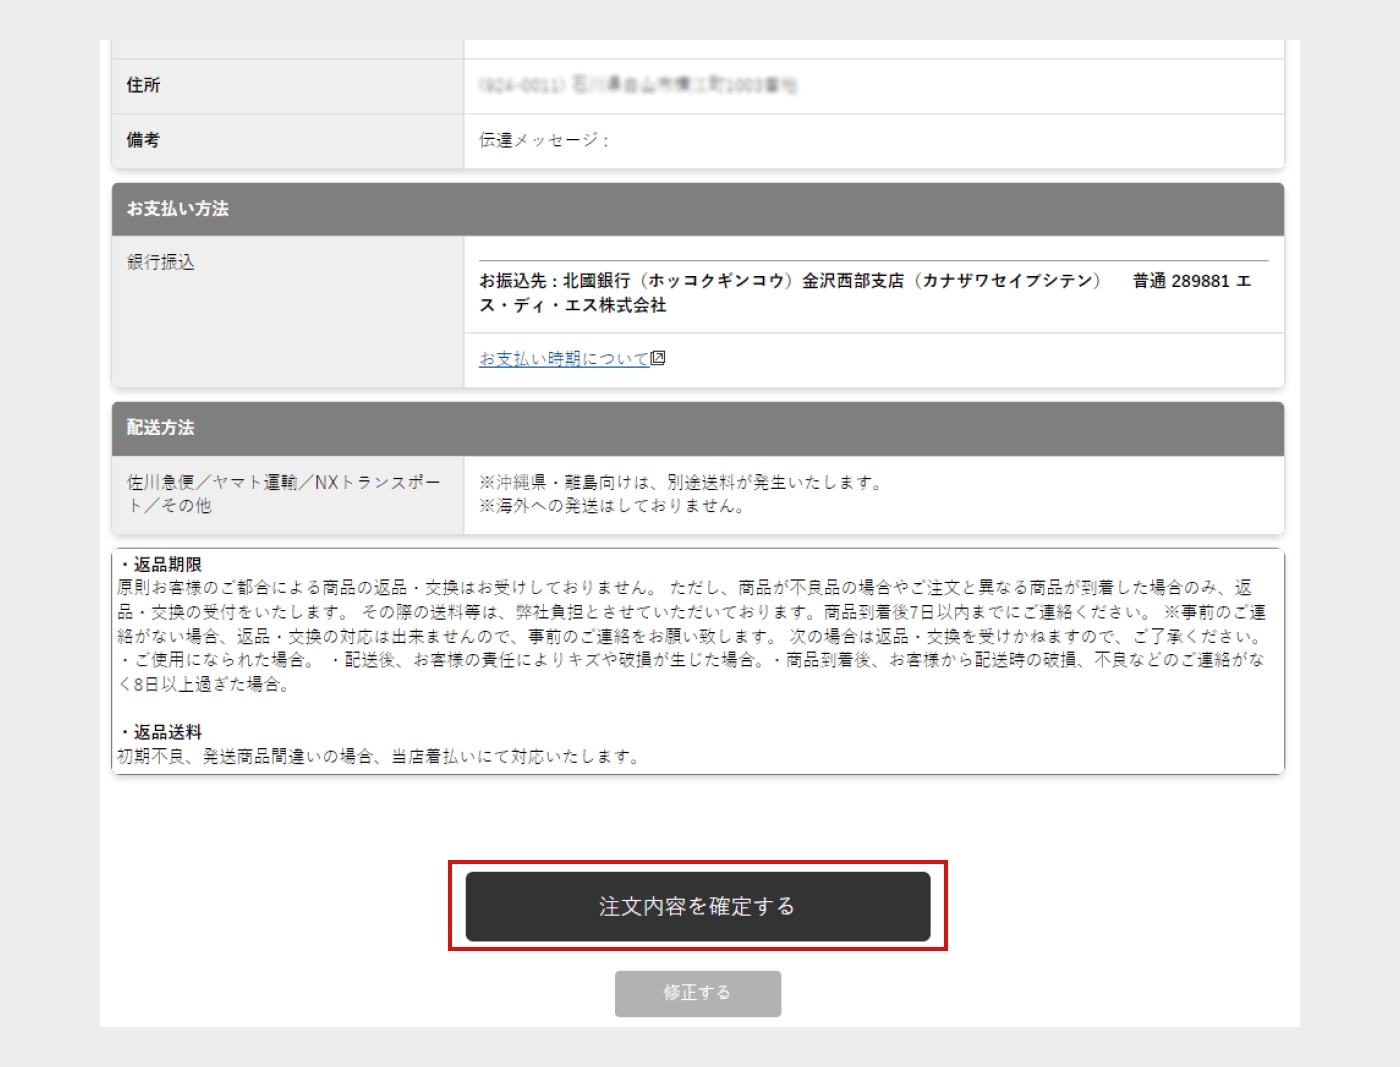Click the 海外への発送 notice line
This screenshot has width=1400, height=1067.
coord(612,506)
